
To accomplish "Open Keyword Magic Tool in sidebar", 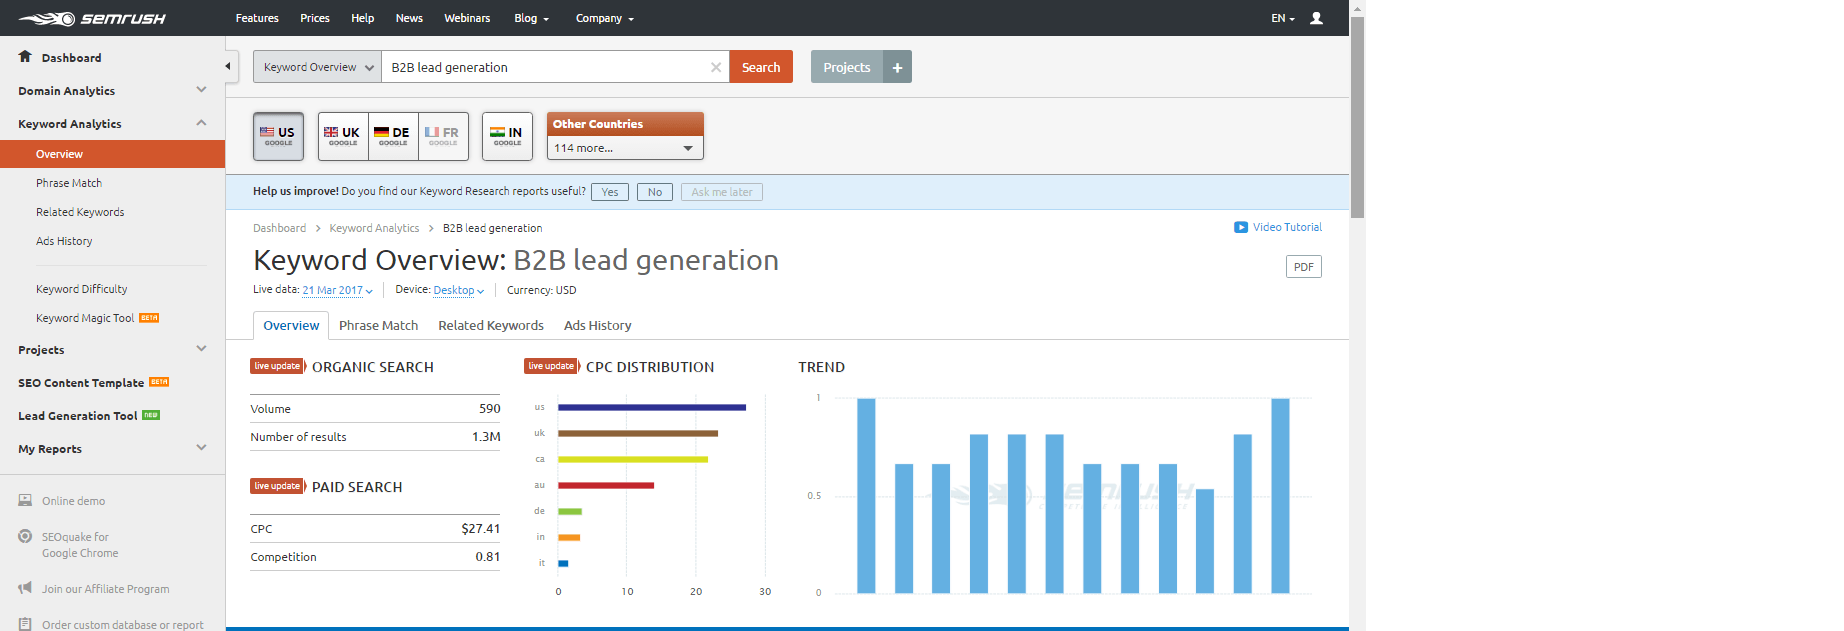I will [85, 318].
